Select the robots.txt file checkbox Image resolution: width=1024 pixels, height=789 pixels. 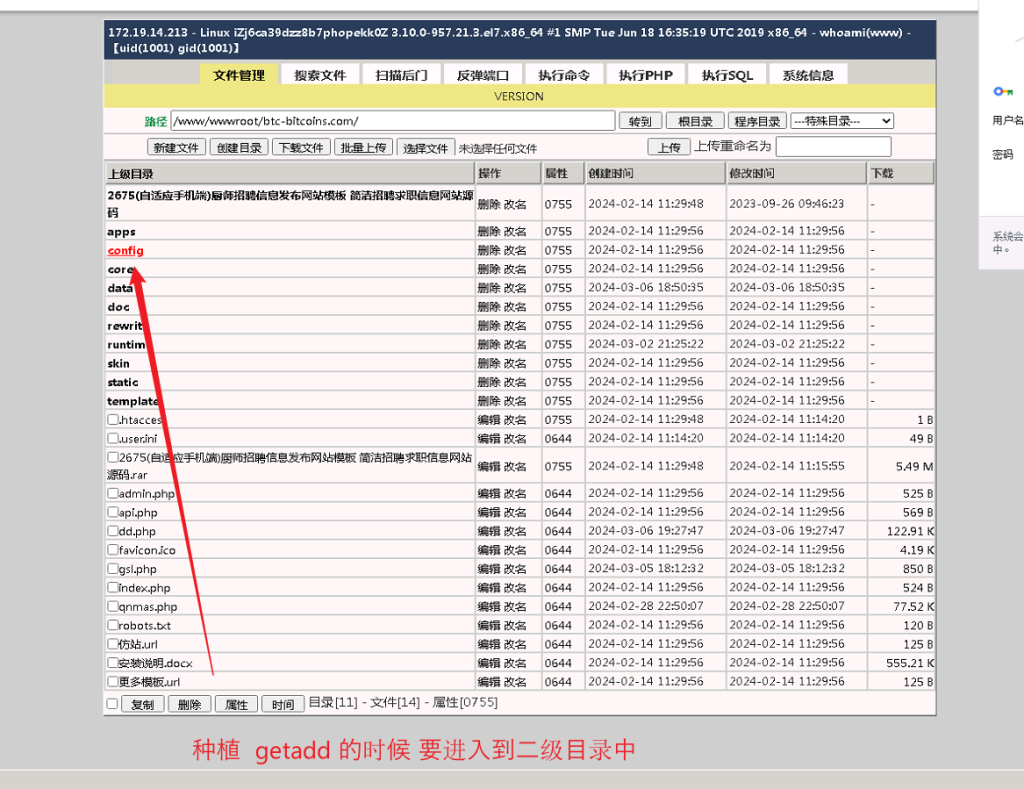click(x=113, y=625)
